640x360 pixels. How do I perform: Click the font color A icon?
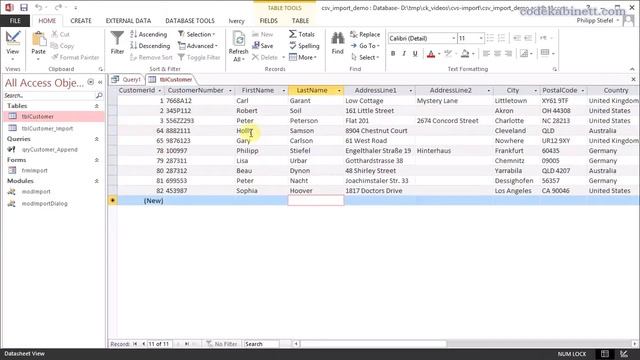[431, 53]
